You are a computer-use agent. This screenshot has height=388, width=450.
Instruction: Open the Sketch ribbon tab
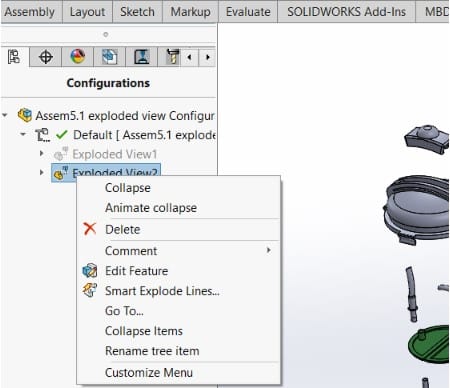click(137, 12)
